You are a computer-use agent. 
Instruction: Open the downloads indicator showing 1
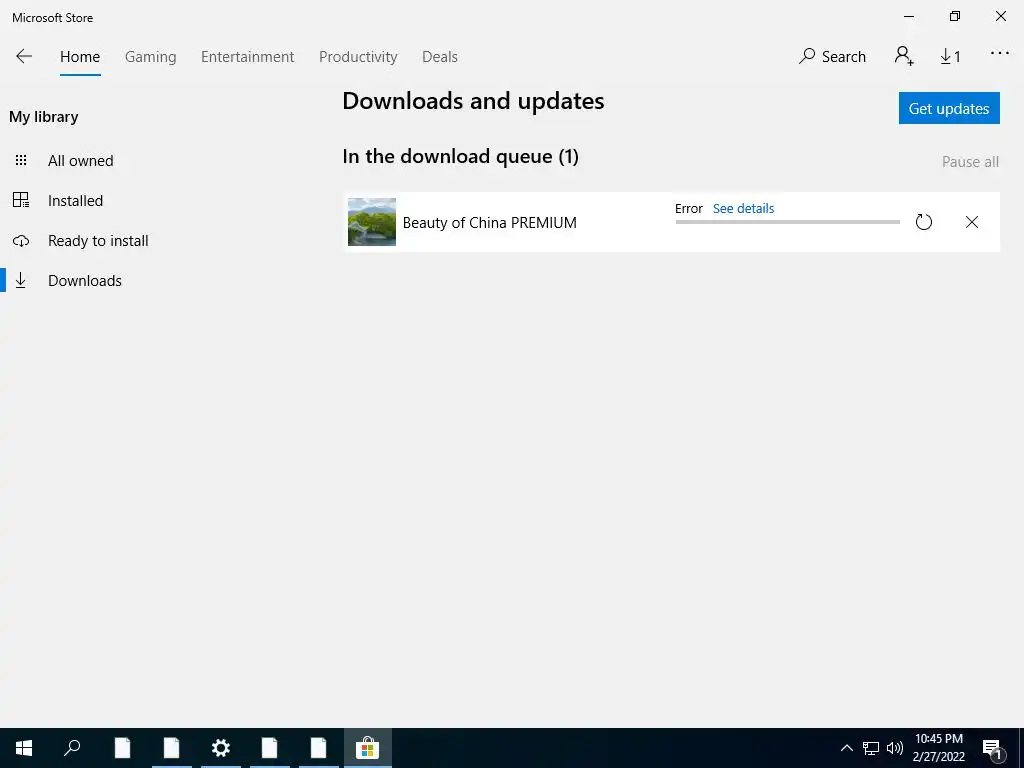(x=950, y=57)
